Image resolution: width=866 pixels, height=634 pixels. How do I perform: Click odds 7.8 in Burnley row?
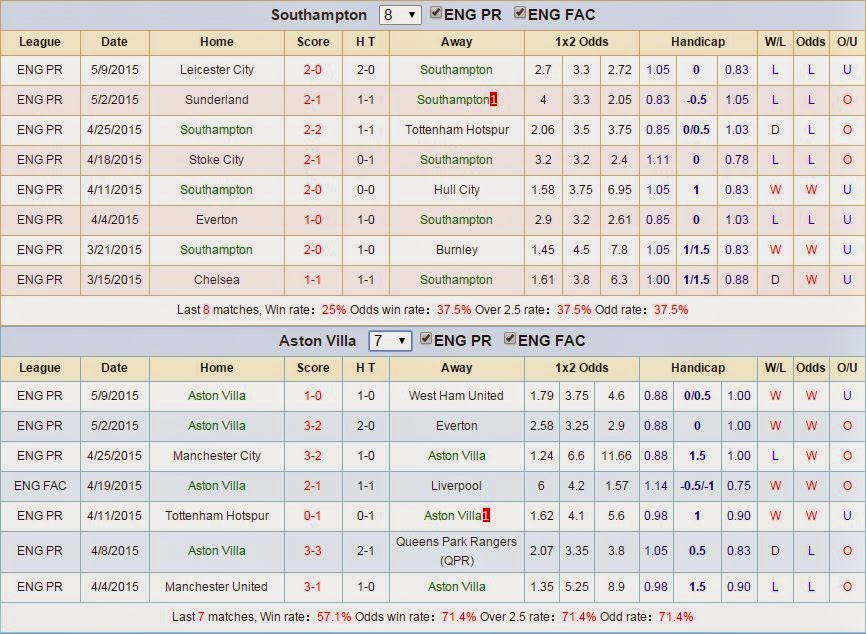click(619, 250)
